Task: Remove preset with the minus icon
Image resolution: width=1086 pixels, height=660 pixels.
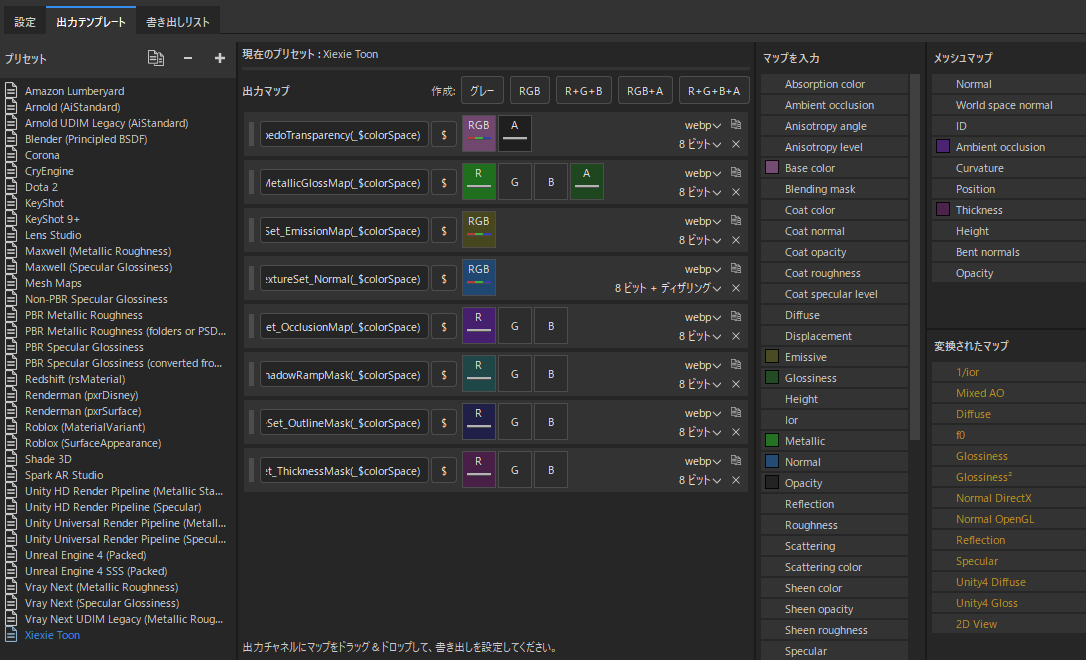Action: click(x=188, y=58)
